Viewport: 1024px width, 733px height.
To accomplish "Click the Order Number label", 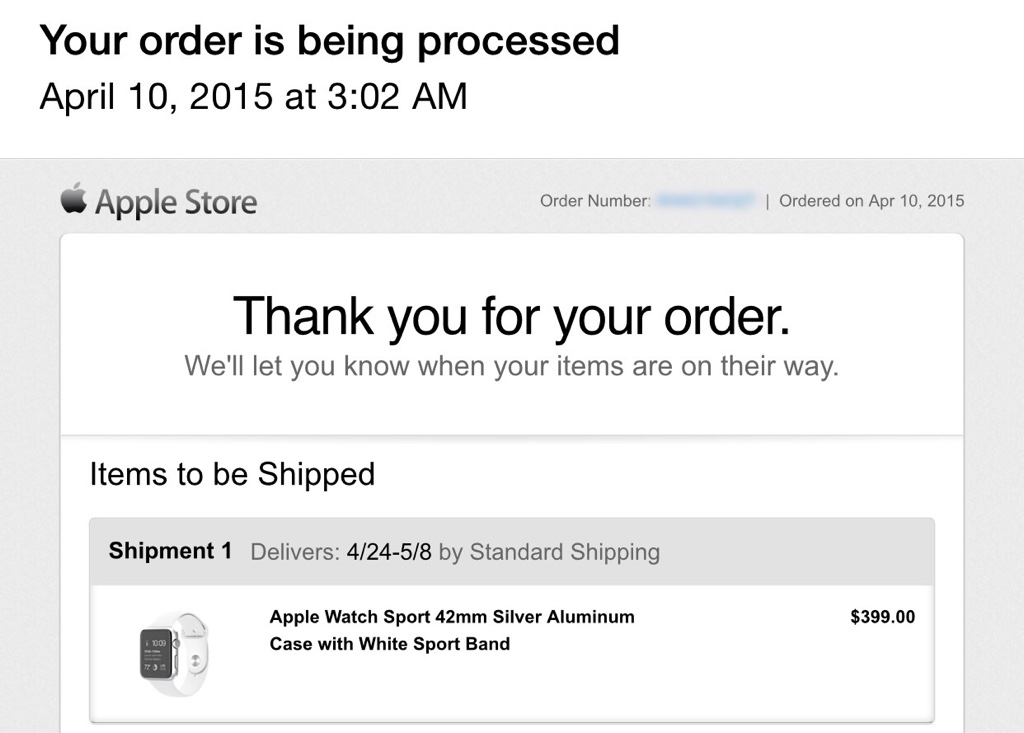I will (596, 201).
